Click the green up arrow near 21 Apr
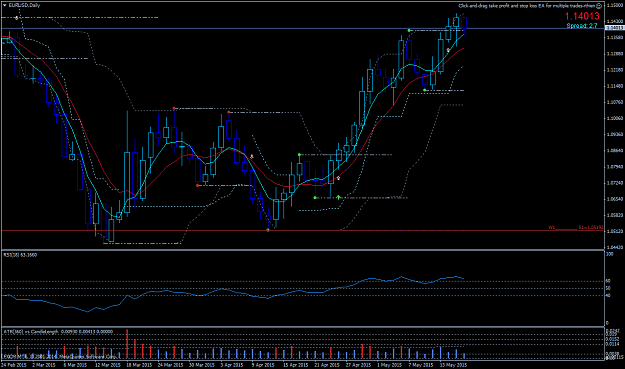The image size is (625, 369). (x=338, y=197)
